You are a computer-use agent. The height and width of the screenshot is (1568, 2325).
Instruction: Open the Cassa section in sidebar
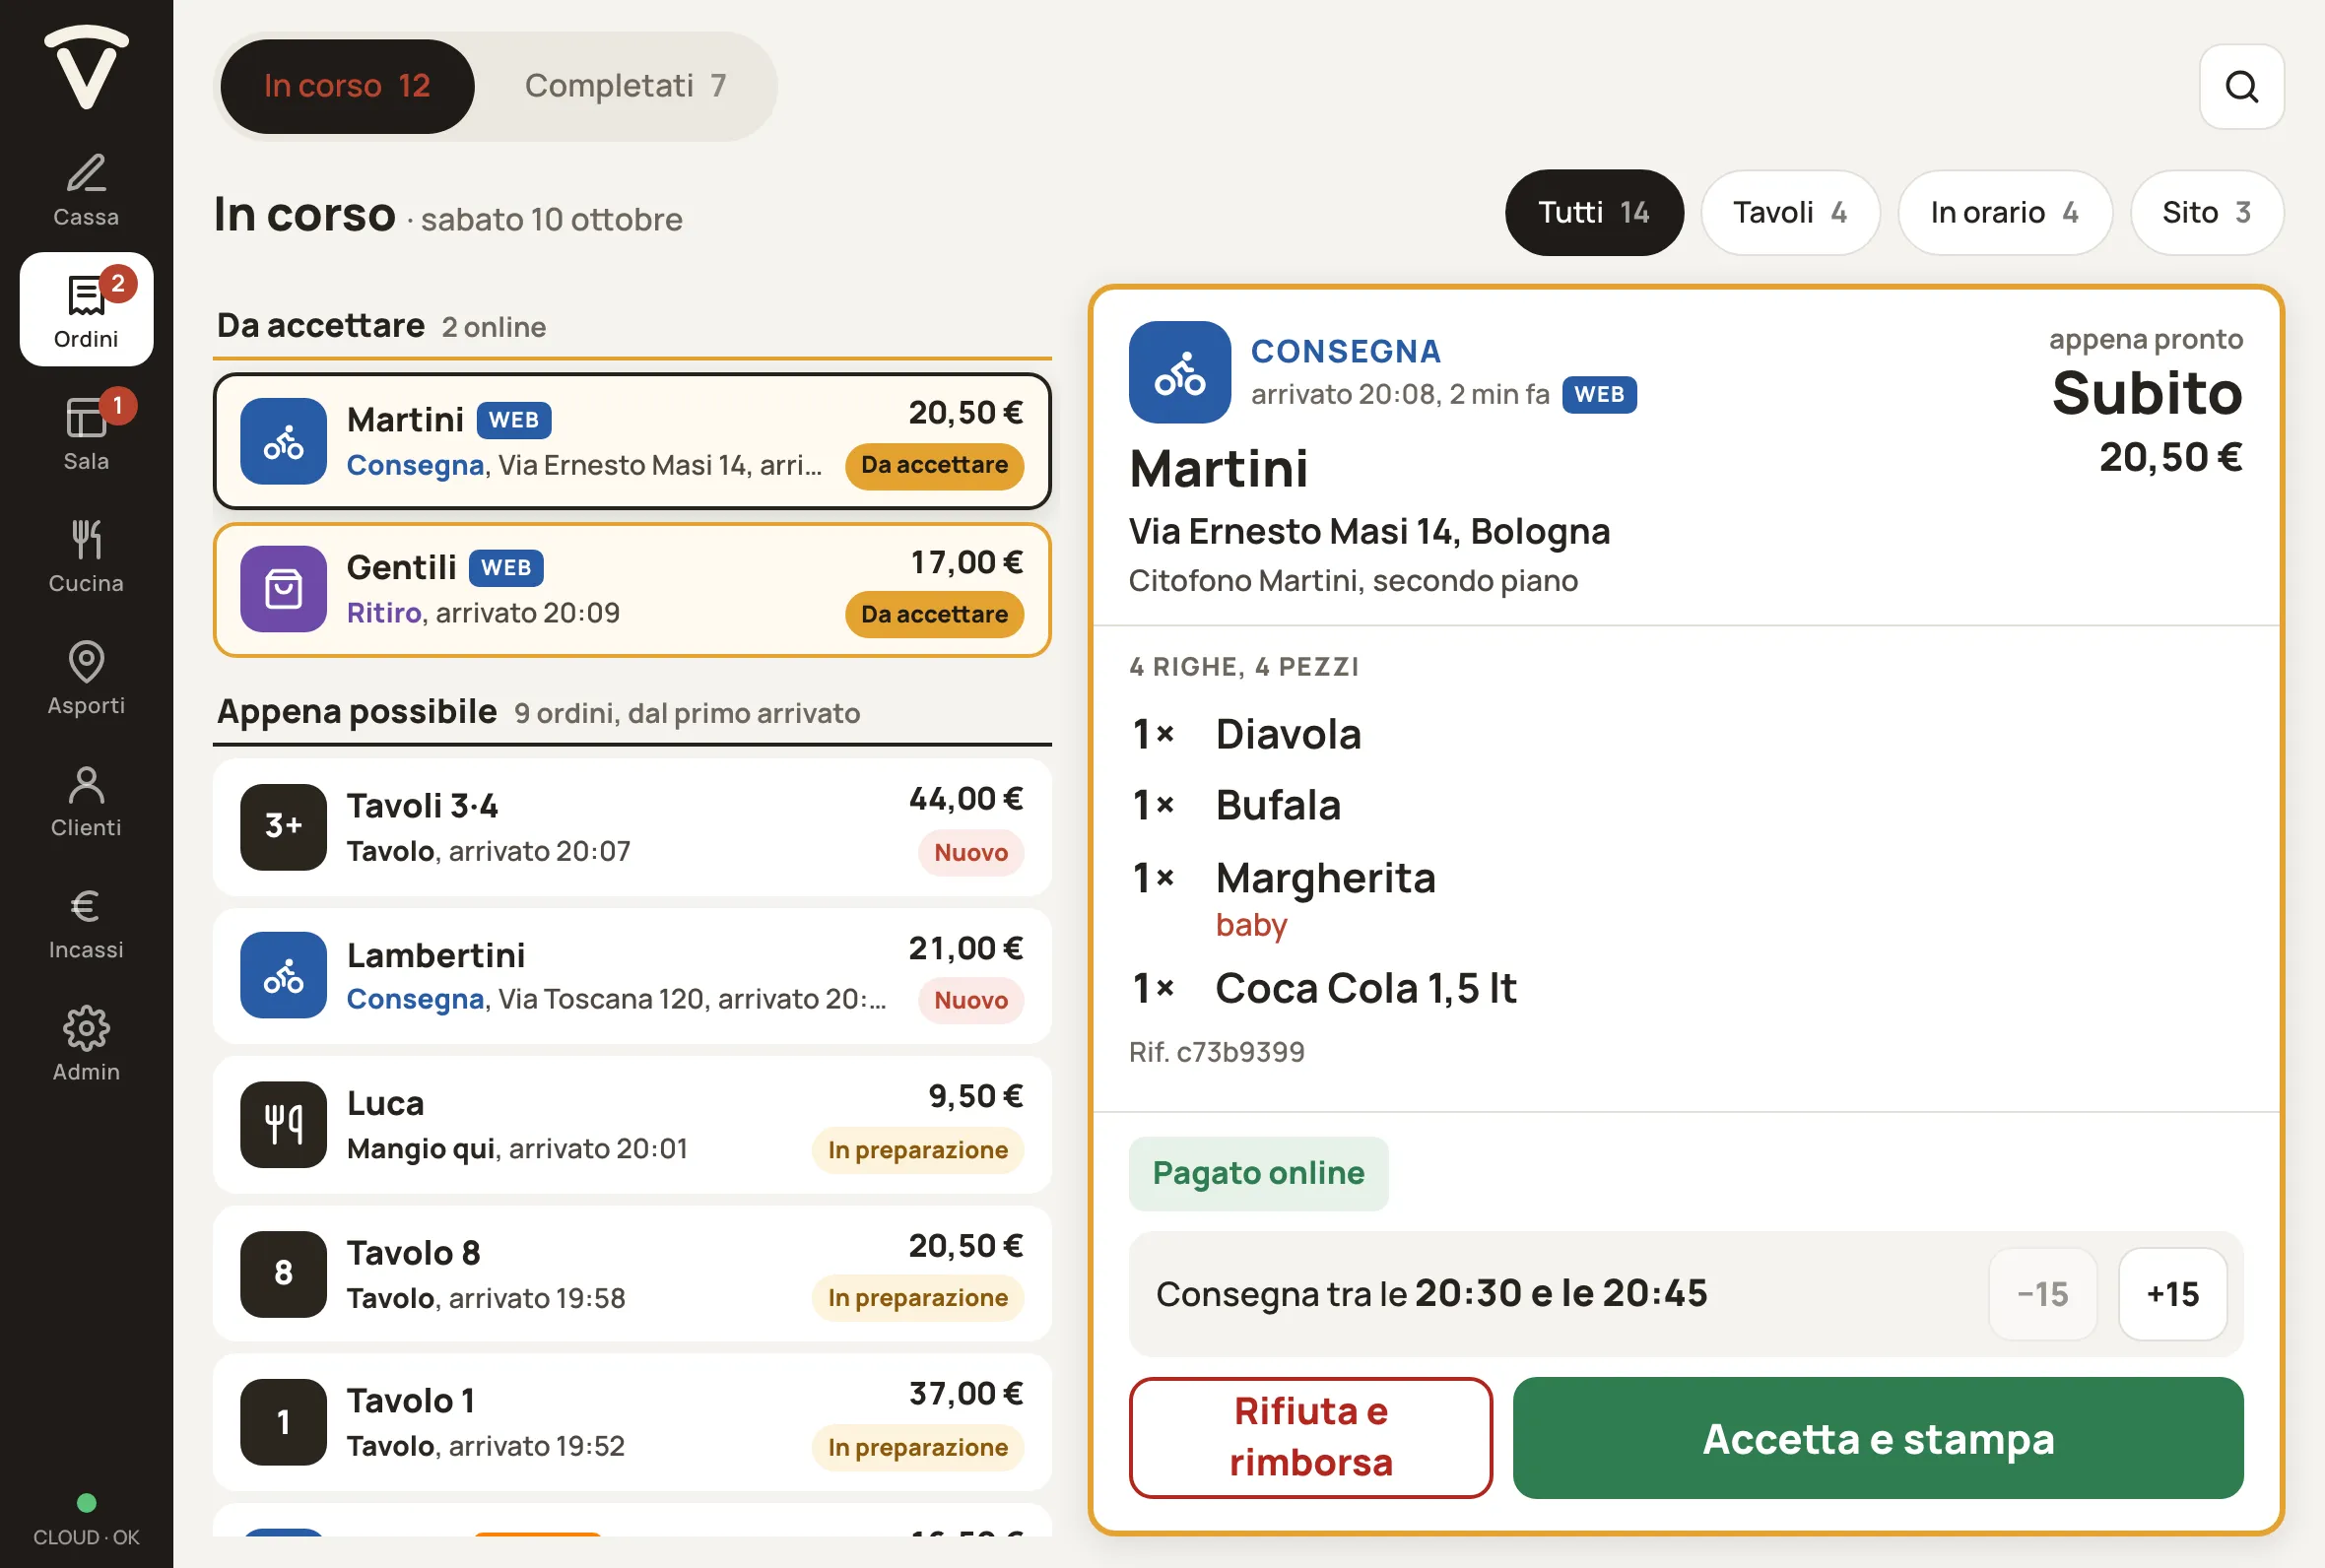[x=86, y=188]
